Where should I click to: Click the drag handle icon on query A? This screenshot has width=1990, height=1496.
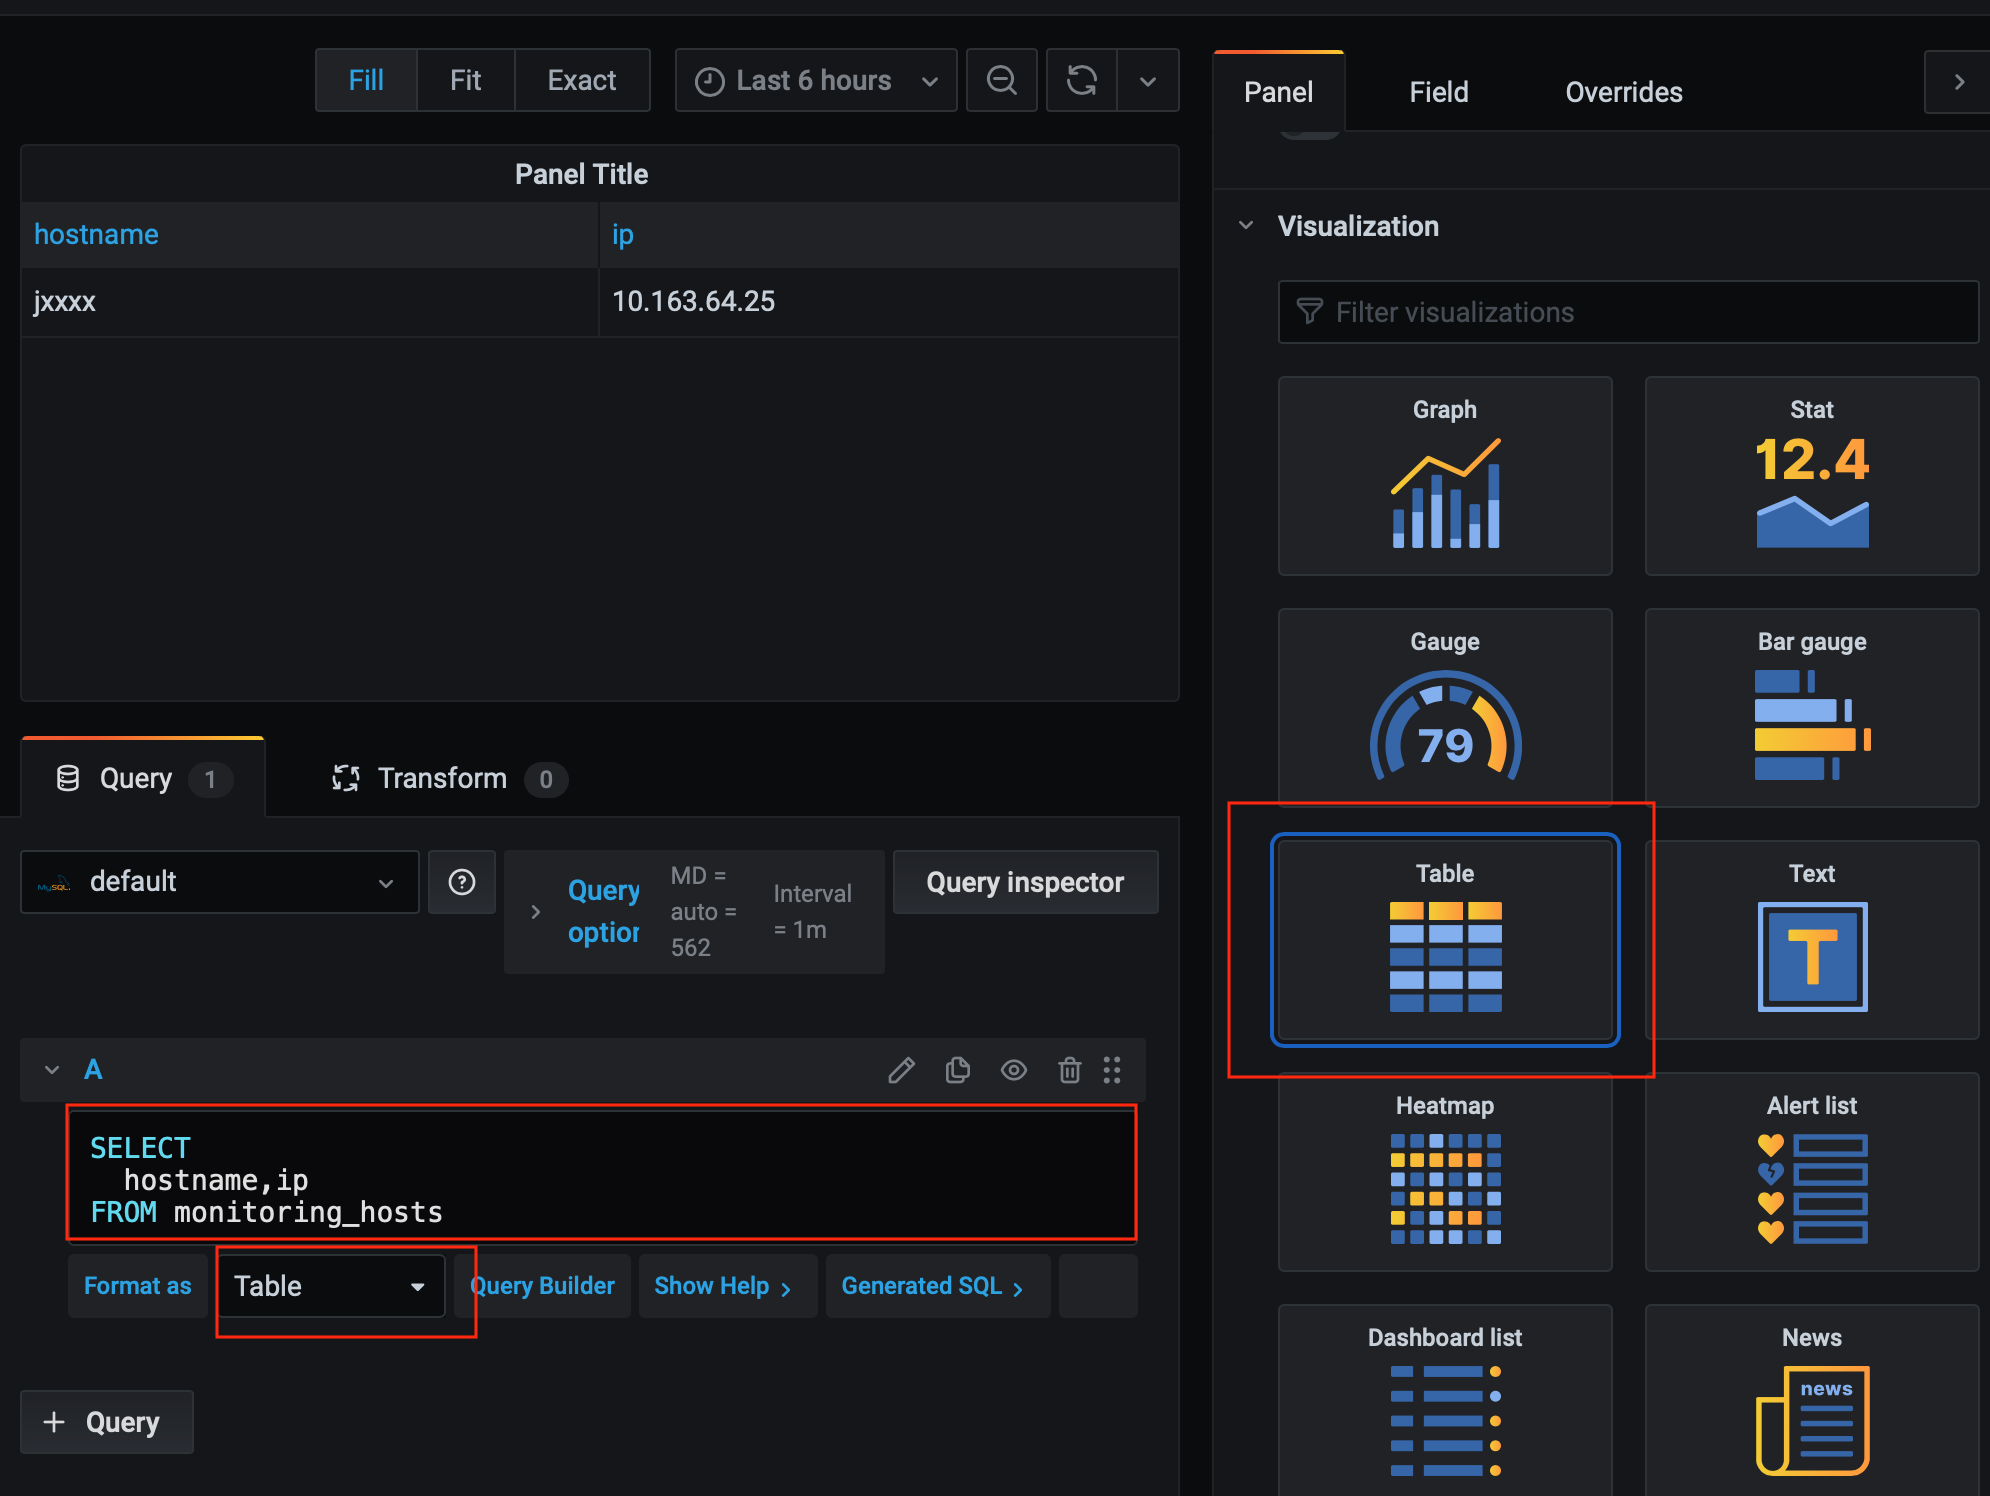pyautogui.click(x=1112, y=1070)
